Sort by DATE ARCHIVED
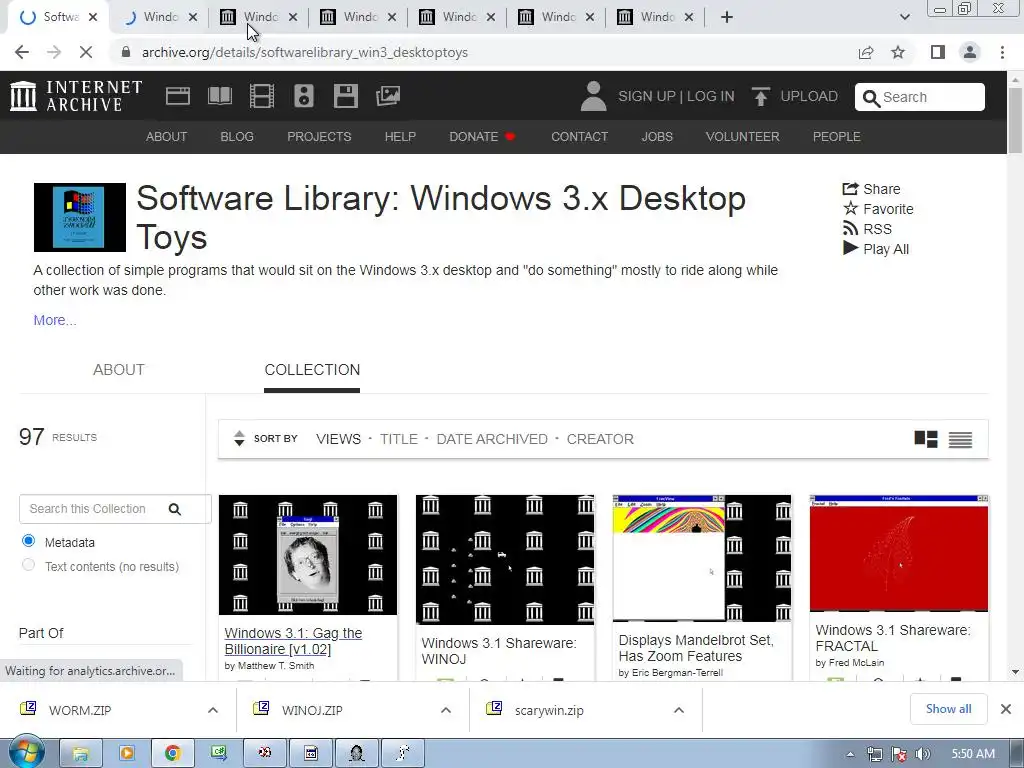The image size is (1024, 768). (x=492, y=439)
